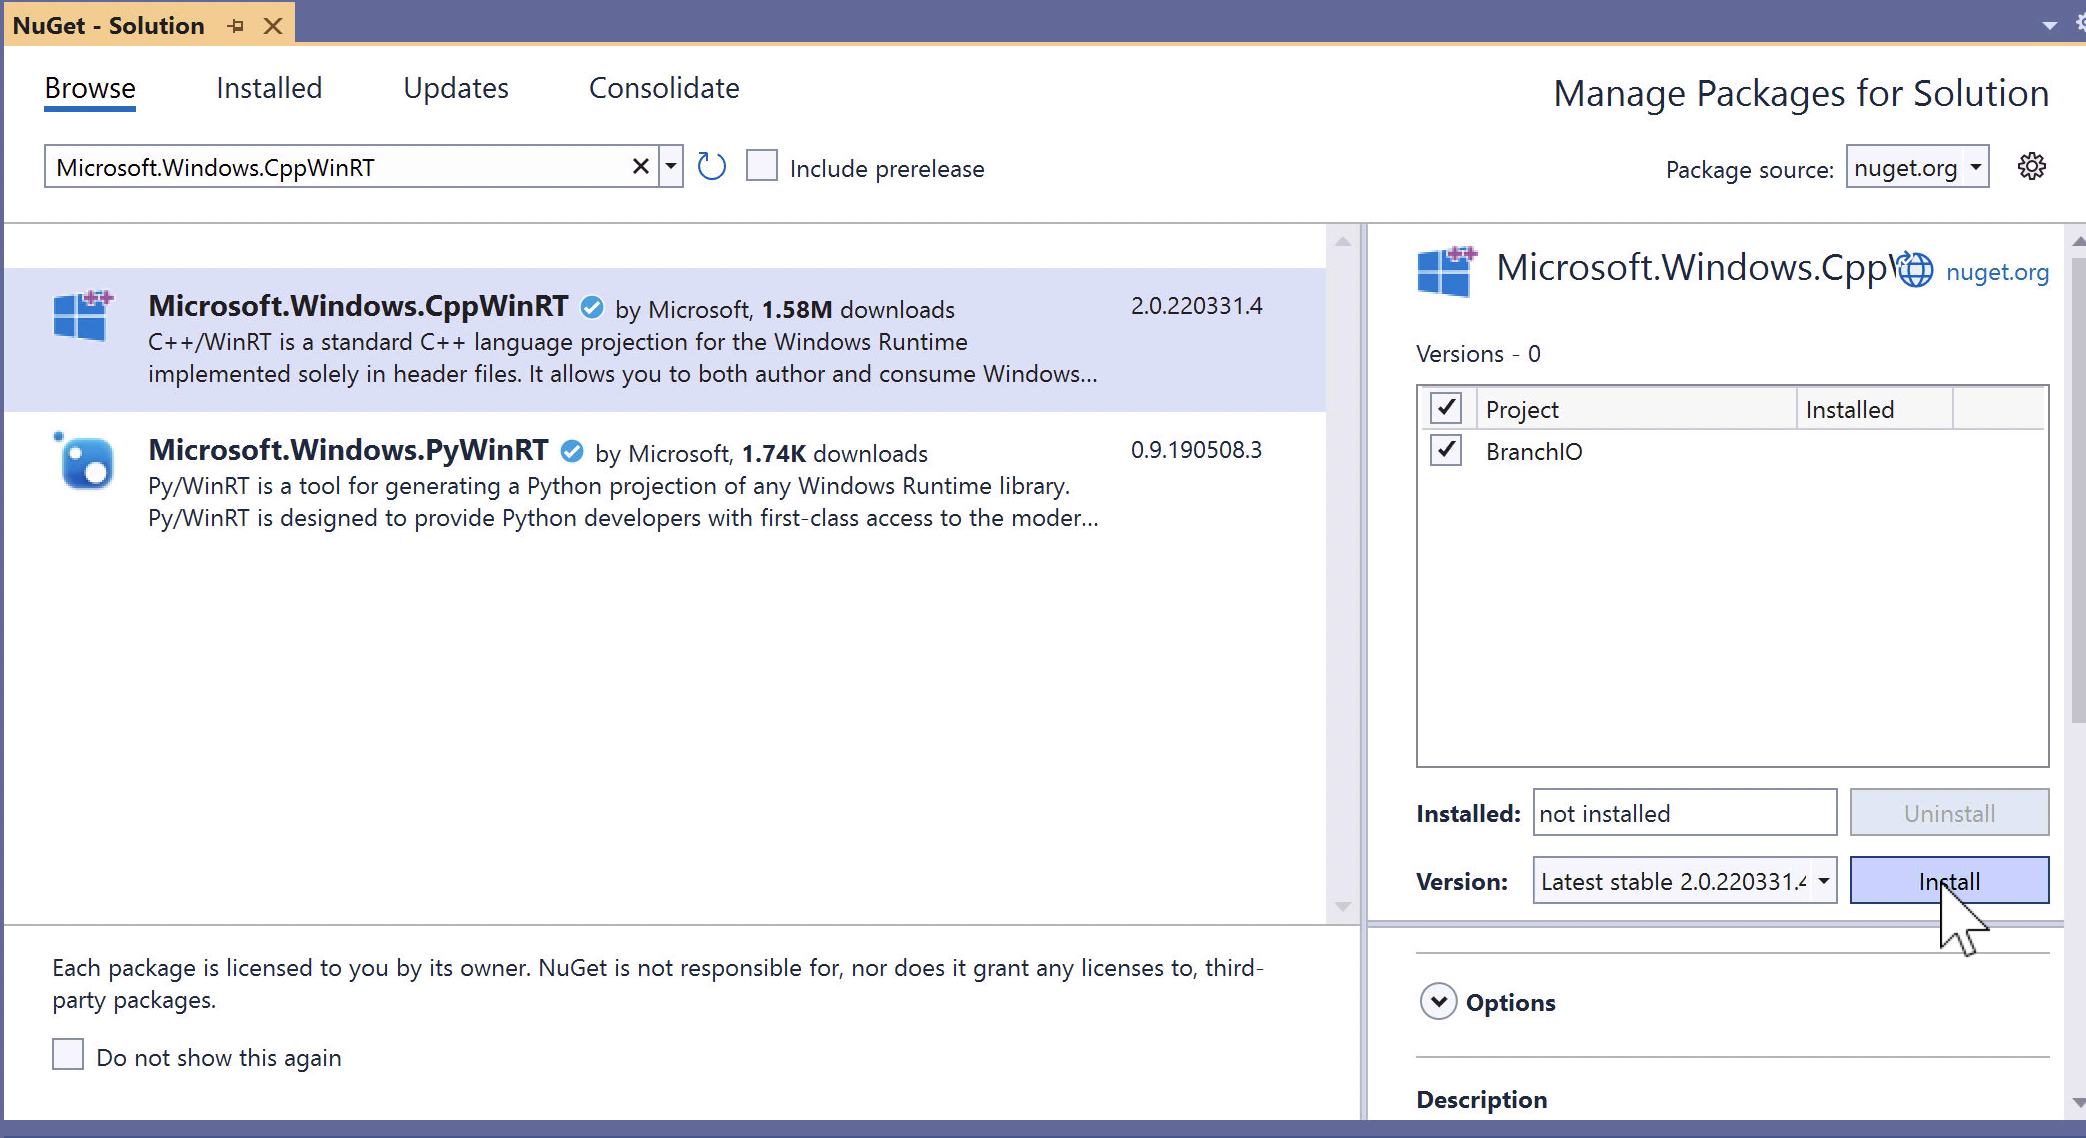This screenshot has width=2086, height=1138.
Task: Click version 0.9.190508.3 text
Action: pyautogui.click(x=1196, y=450)
